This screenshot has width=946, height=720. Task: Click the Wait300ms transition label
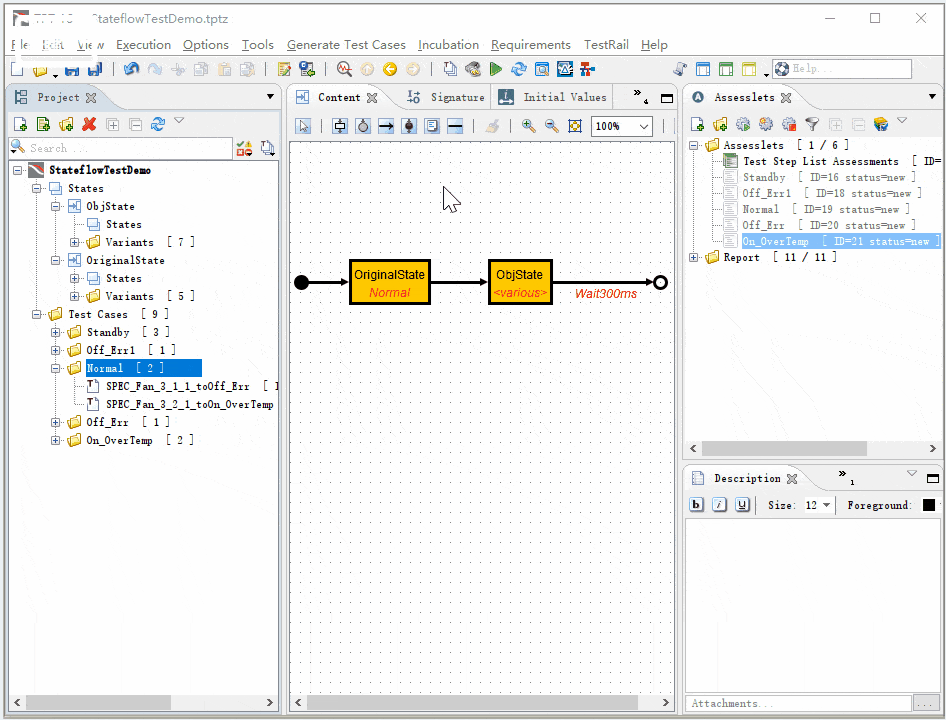pyautogui.click(x=606, y=293)
